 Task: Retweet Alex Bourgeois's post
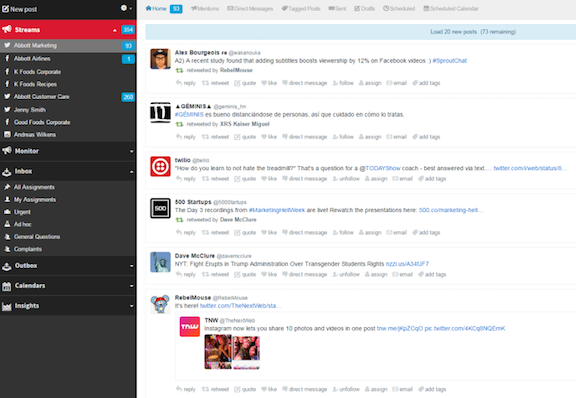[215, 83]
